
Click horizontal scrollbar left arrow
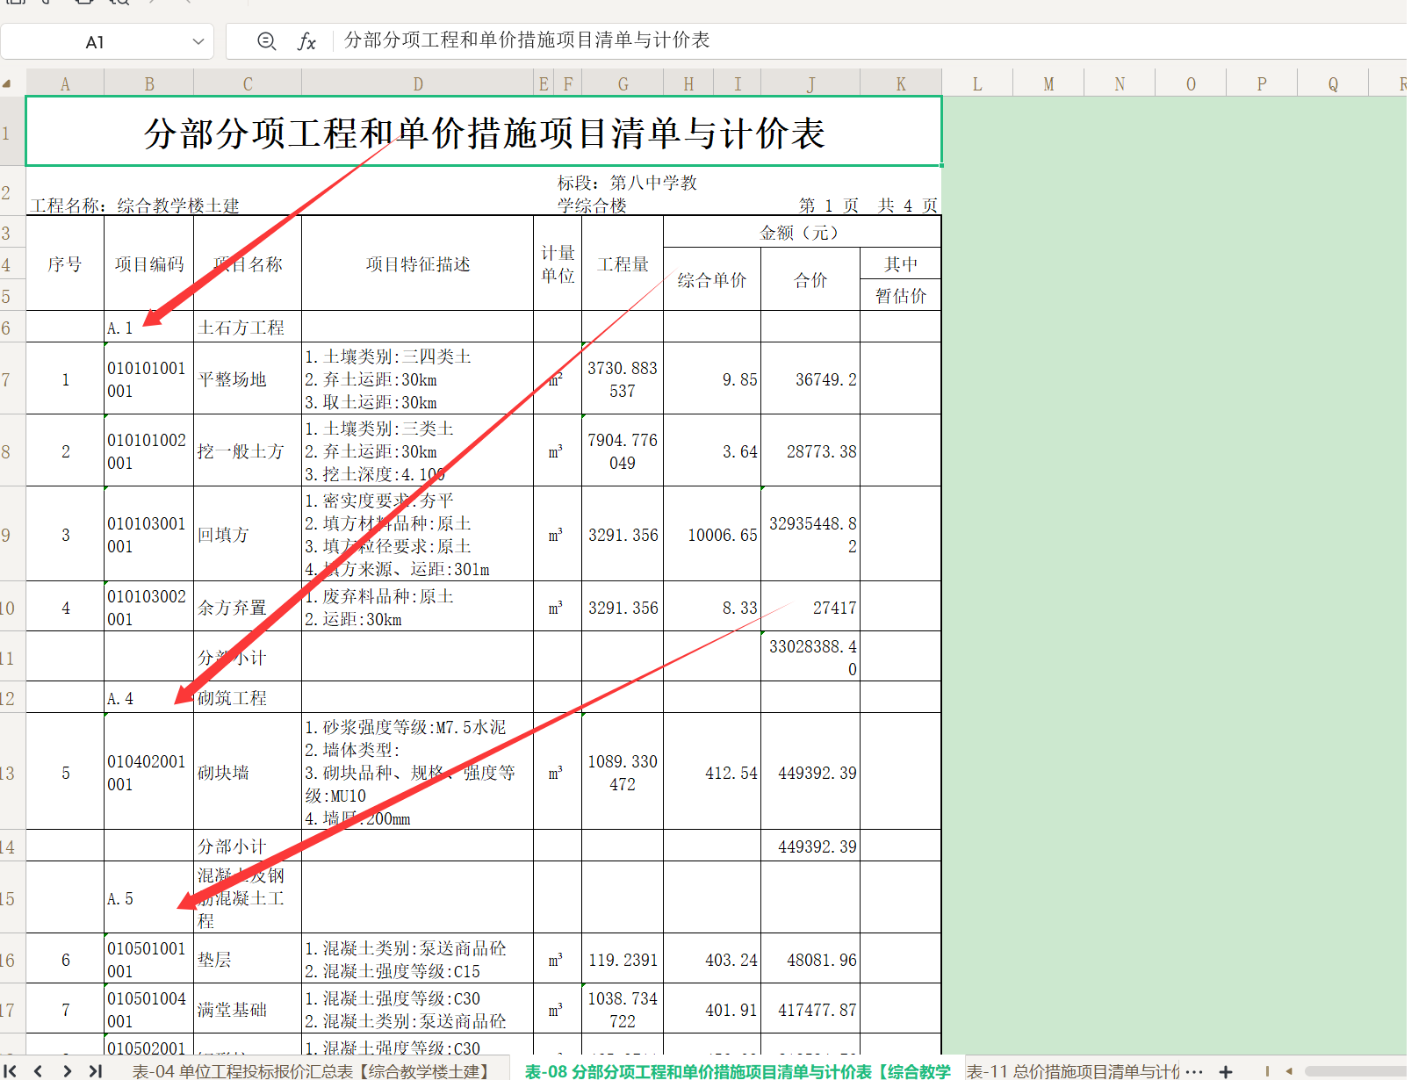tap(1289, 1071)
